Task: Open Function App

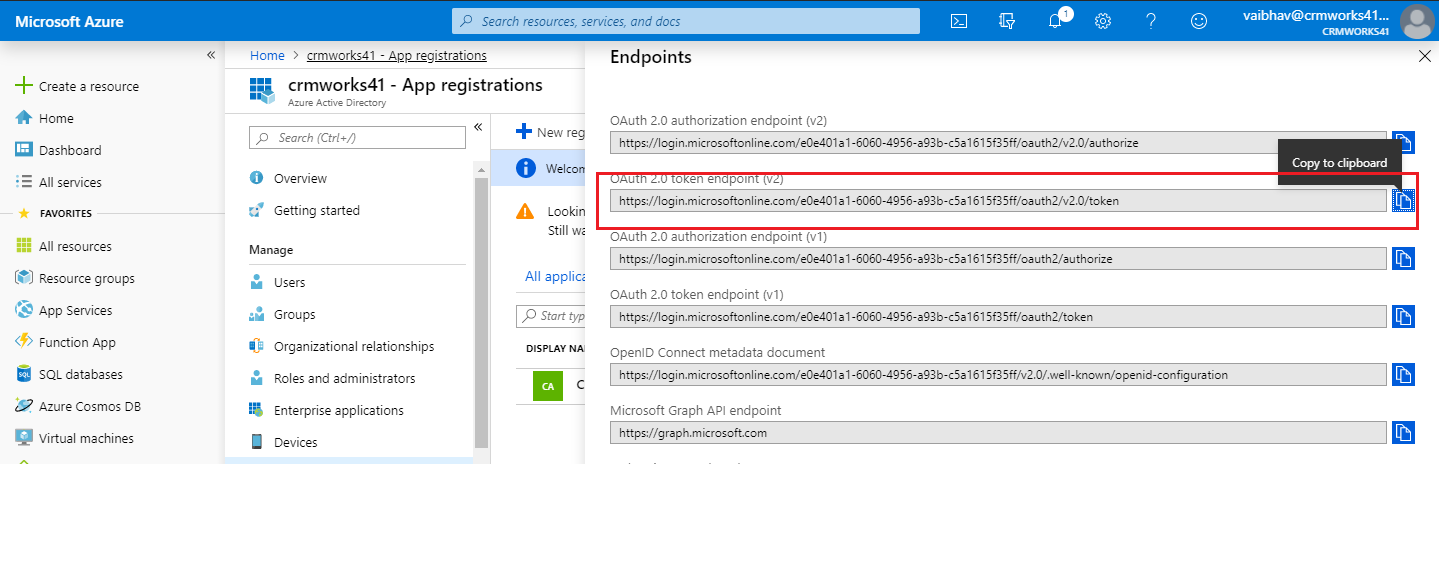Action: [x=65, y=342]
